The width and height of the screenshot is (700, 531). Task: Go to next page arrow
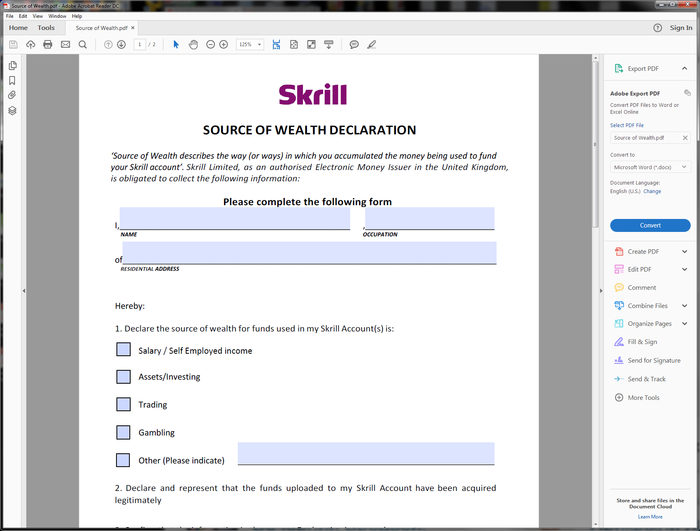[x=121, y=45]
